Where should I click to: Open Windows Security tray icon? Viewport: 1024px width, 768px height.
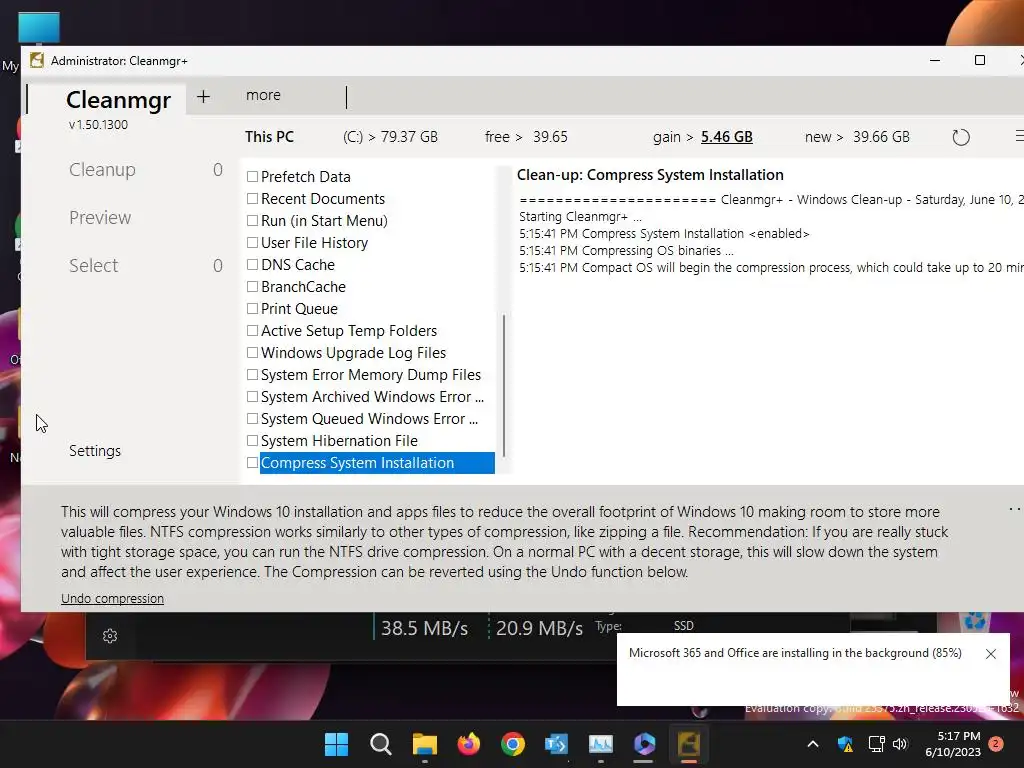(845, 744)
